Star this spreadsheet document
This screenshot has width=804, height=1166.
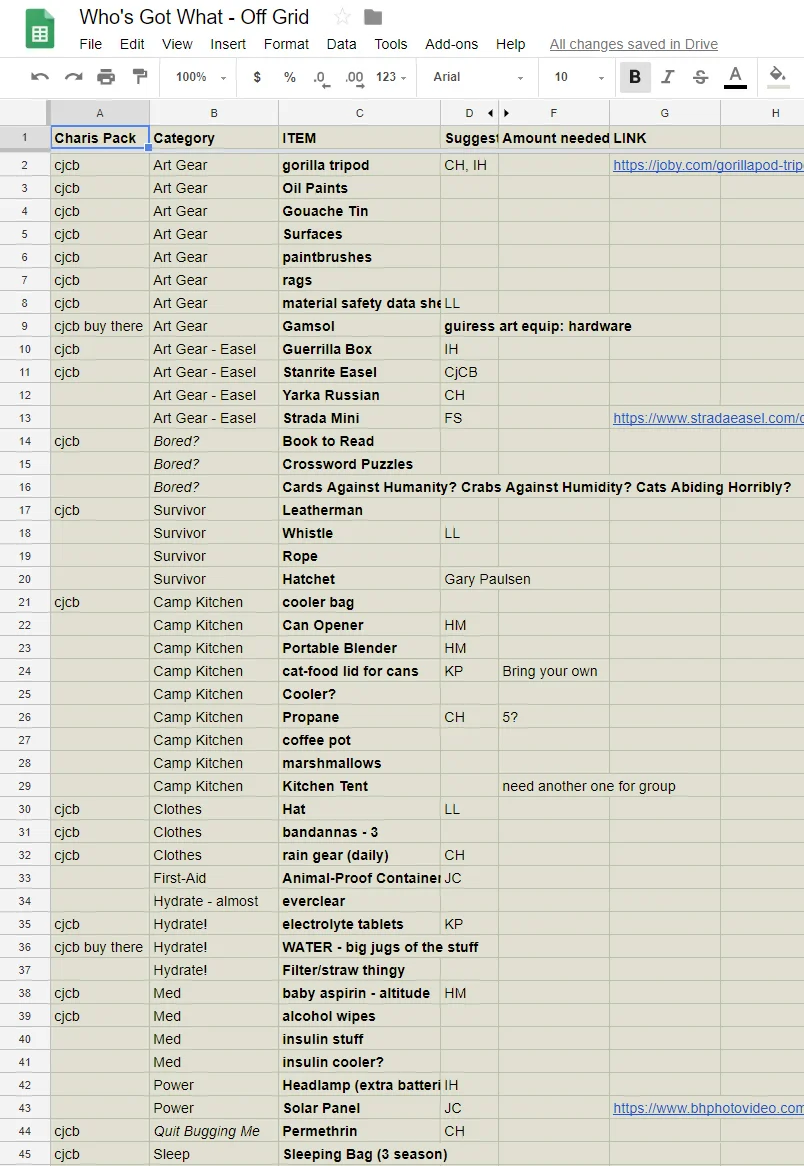click(342, 16)
